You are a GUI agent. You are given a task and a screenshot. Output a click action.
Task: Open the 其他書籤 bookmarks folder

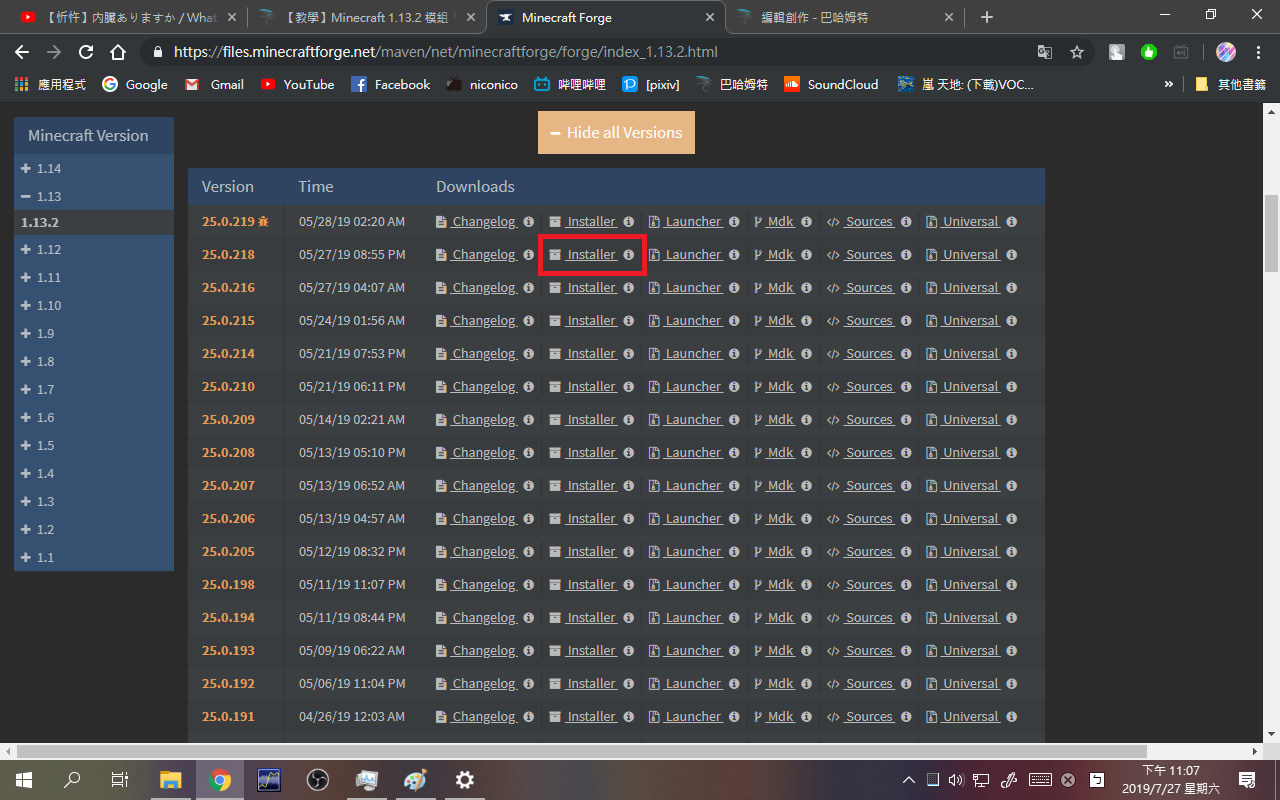click(x=1231, y=85)
